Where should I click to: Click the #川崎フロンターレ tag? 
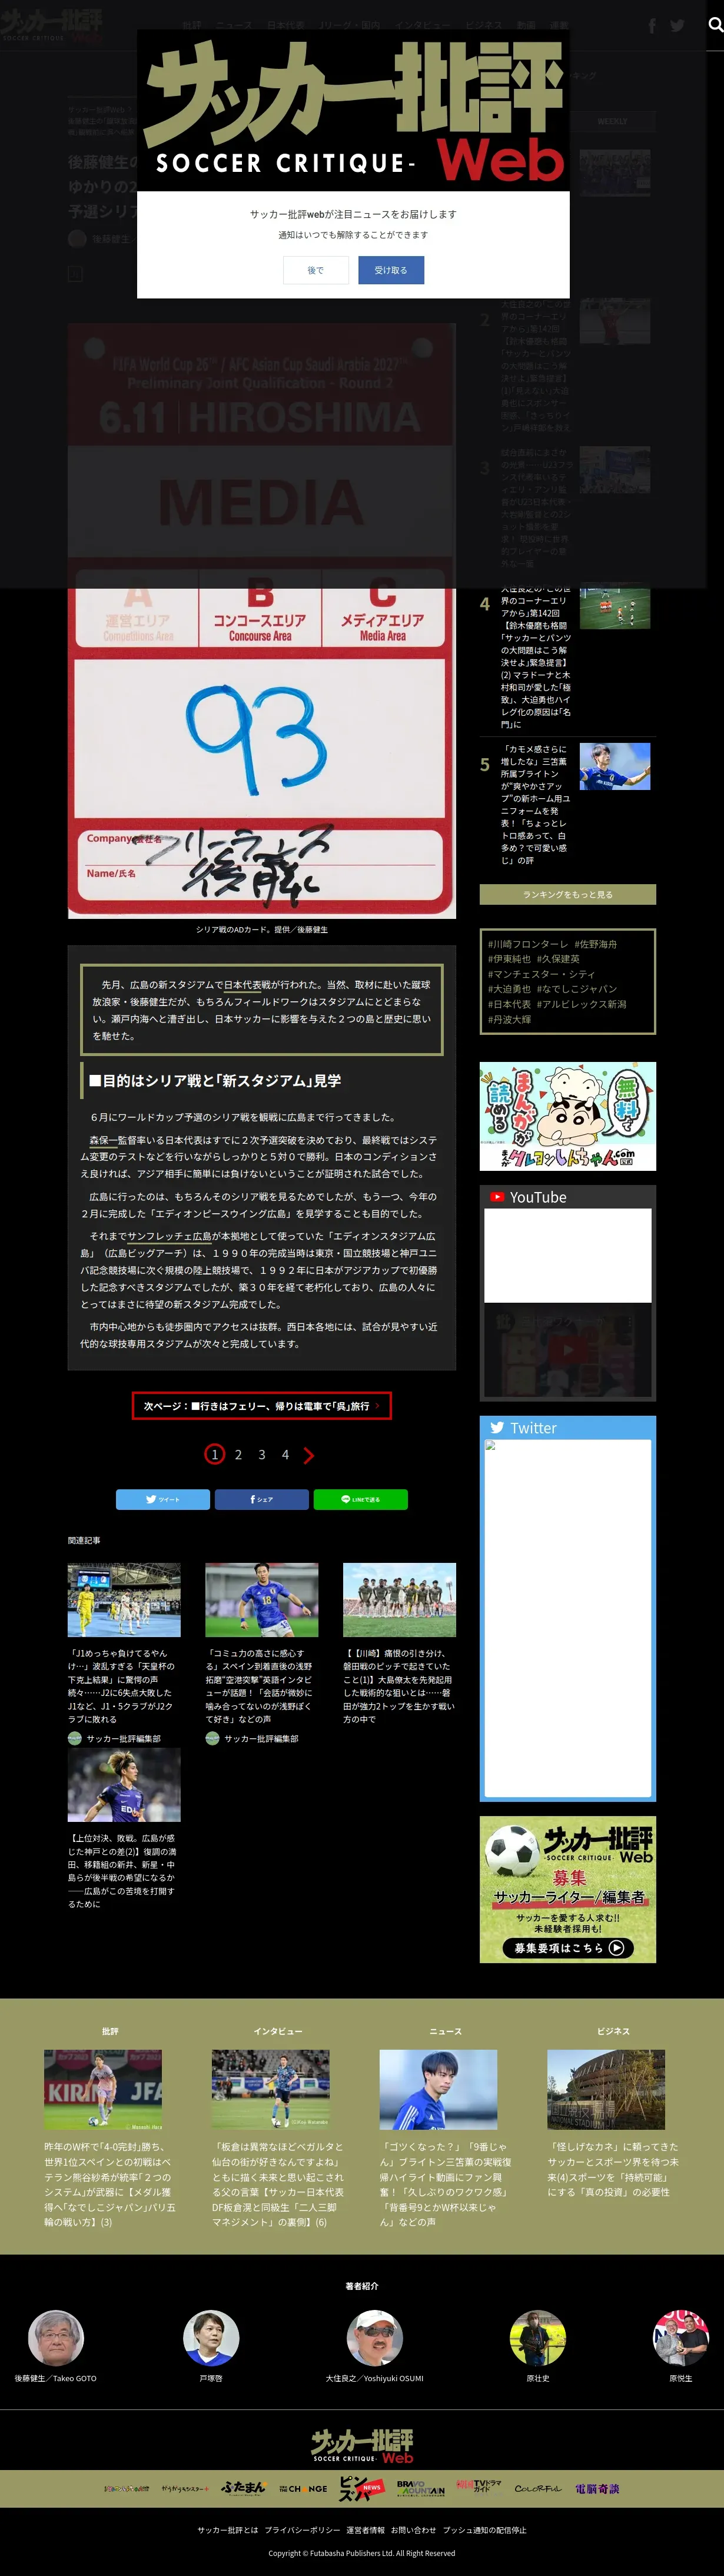pos(527,944)
